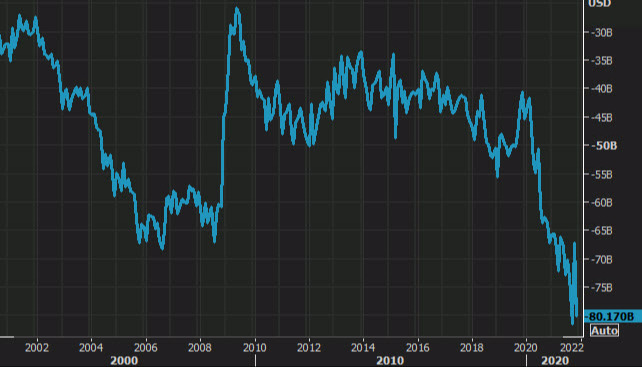
Task: Click the -45B axis label
Action: 601,118
